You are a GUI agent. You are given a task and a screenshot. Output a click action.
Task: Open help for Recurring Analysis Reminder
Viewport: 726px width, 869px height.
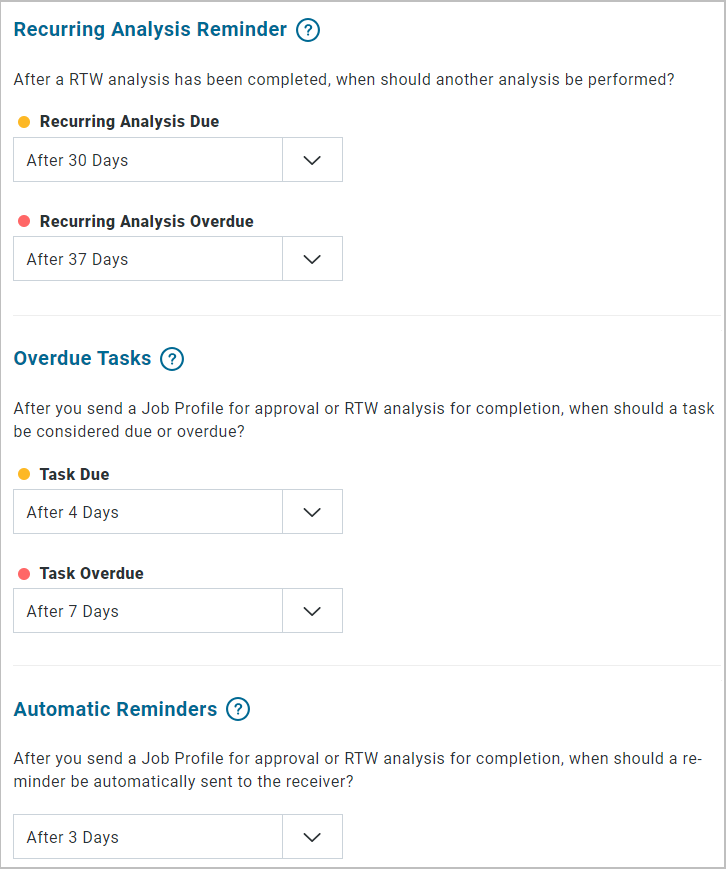click(308, 30)
